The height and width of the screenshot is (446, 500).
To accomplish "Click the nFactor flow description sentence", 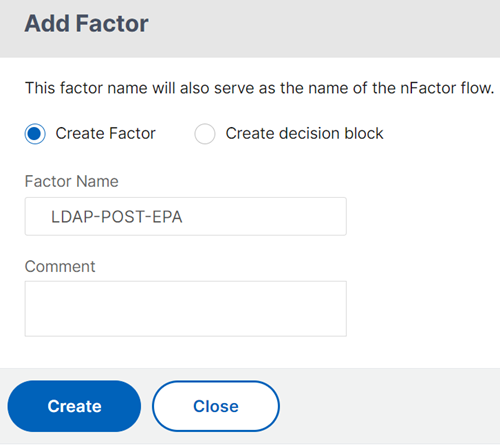I will tap(259, 88).
